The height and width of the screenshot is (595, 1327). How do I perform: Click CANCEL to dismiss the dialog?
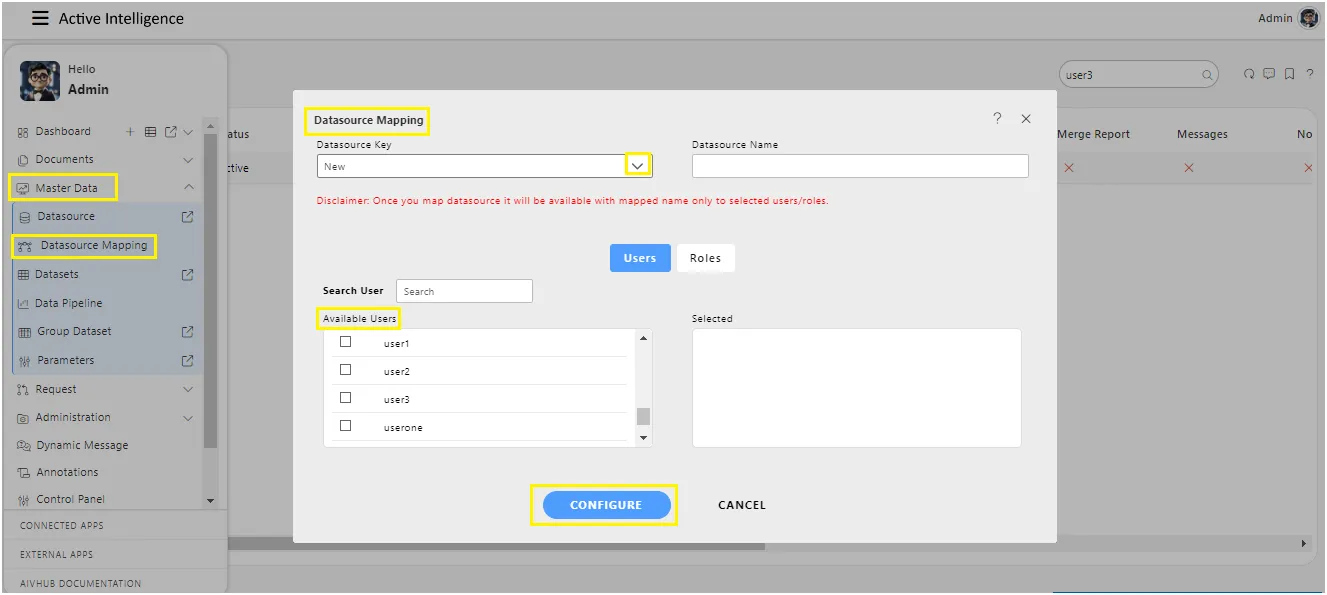741,505
